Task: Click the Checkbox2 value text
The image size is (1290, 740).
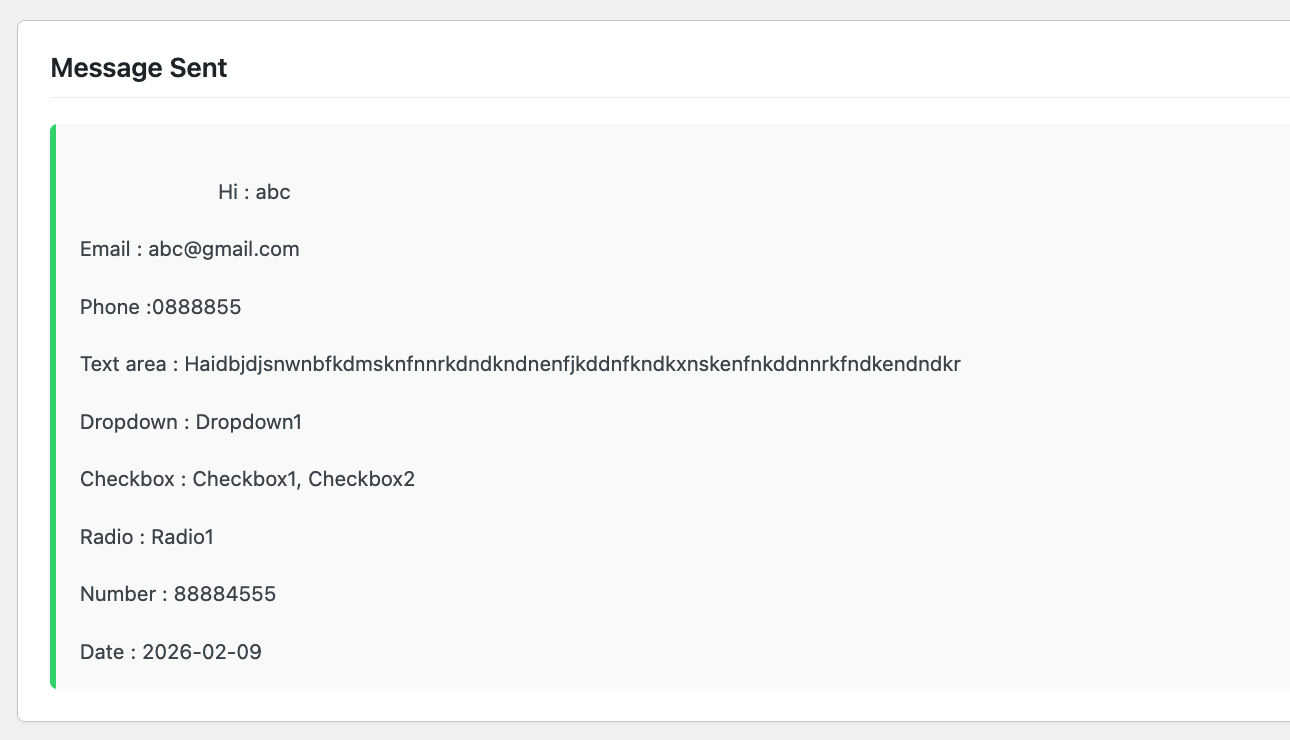Action: (x=361, y=479)
